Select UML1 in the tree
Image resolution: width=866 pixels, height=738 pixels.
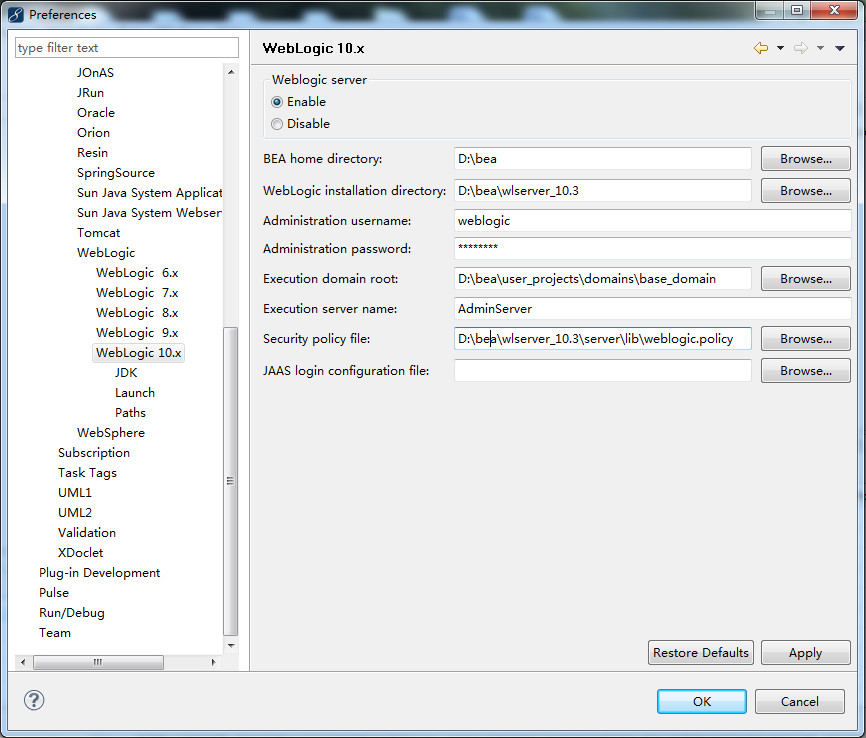click(x=75, y=493)
